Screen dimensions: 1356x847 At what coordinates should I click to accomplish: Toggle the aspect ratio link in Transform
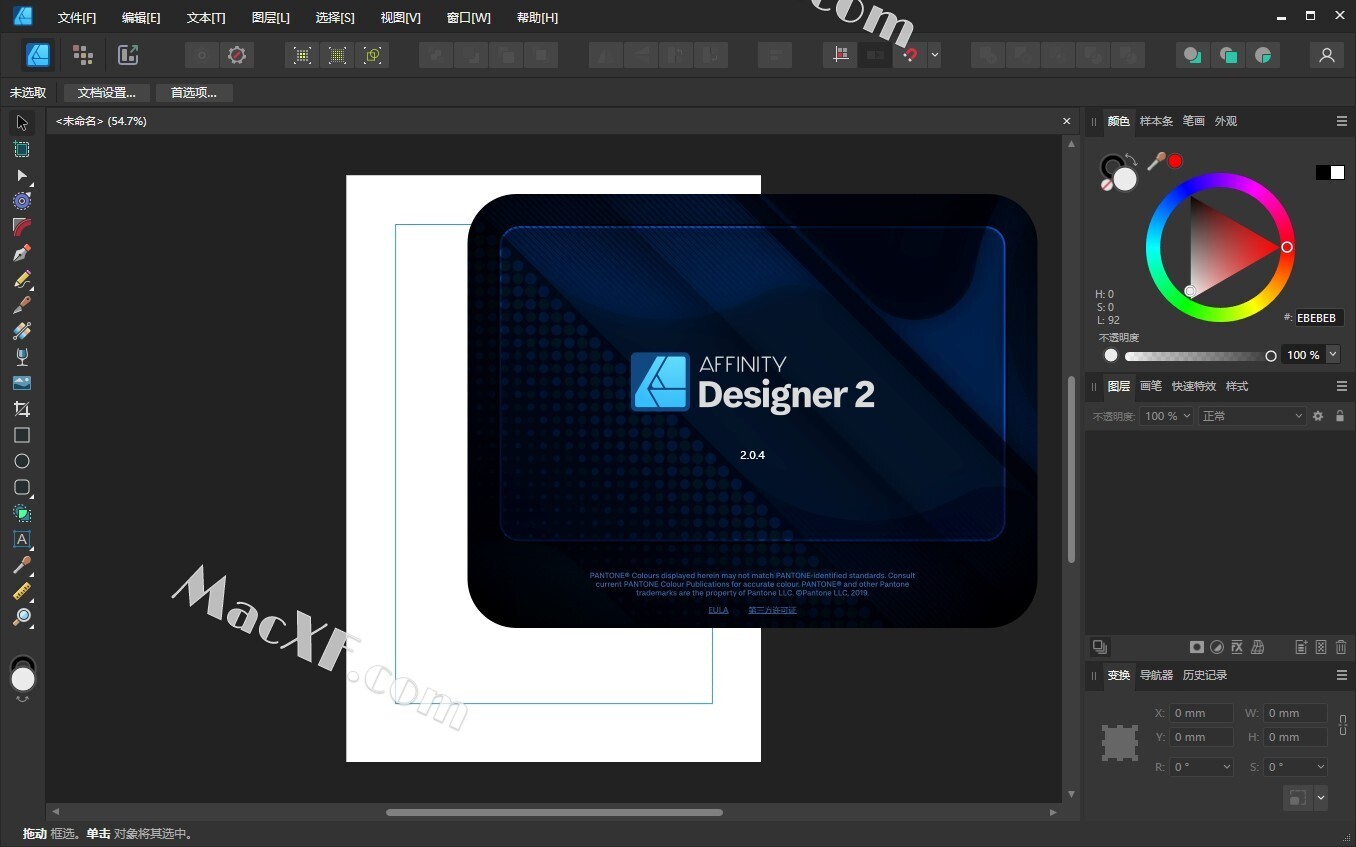pyautogui.click(x=1343, y=725)
